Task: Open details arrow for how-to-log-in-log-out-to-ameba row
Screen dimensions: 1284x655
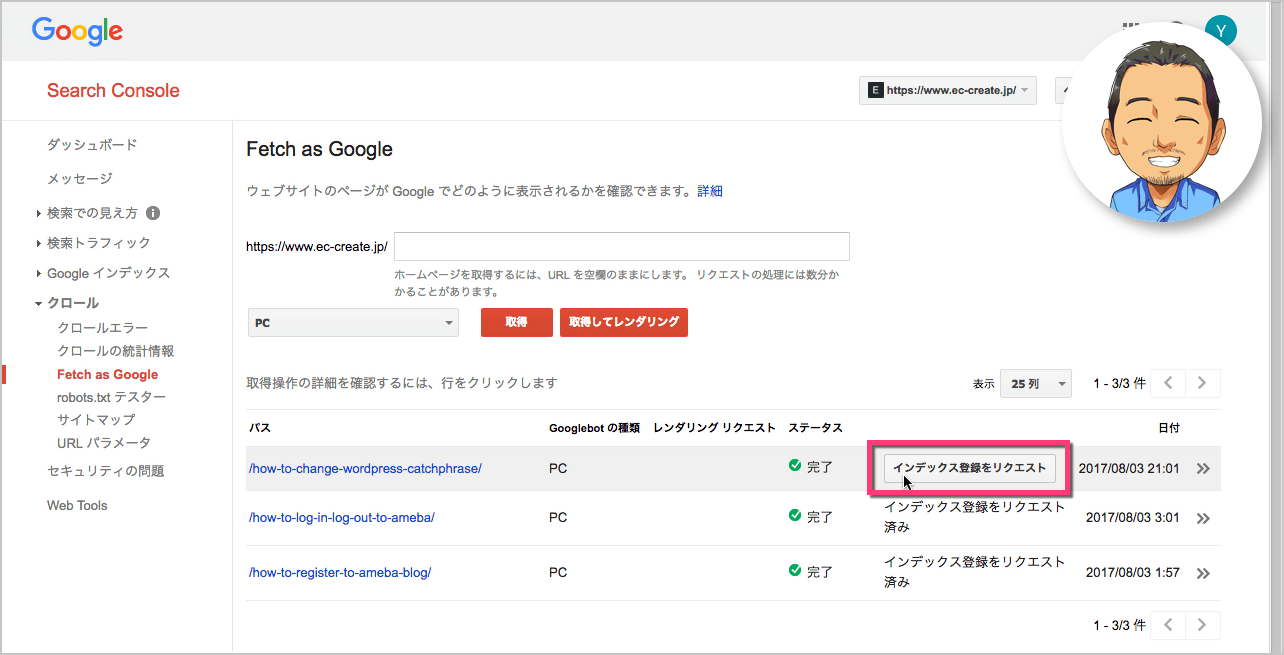Action: pyautogui.click(x=1202, y=518)
